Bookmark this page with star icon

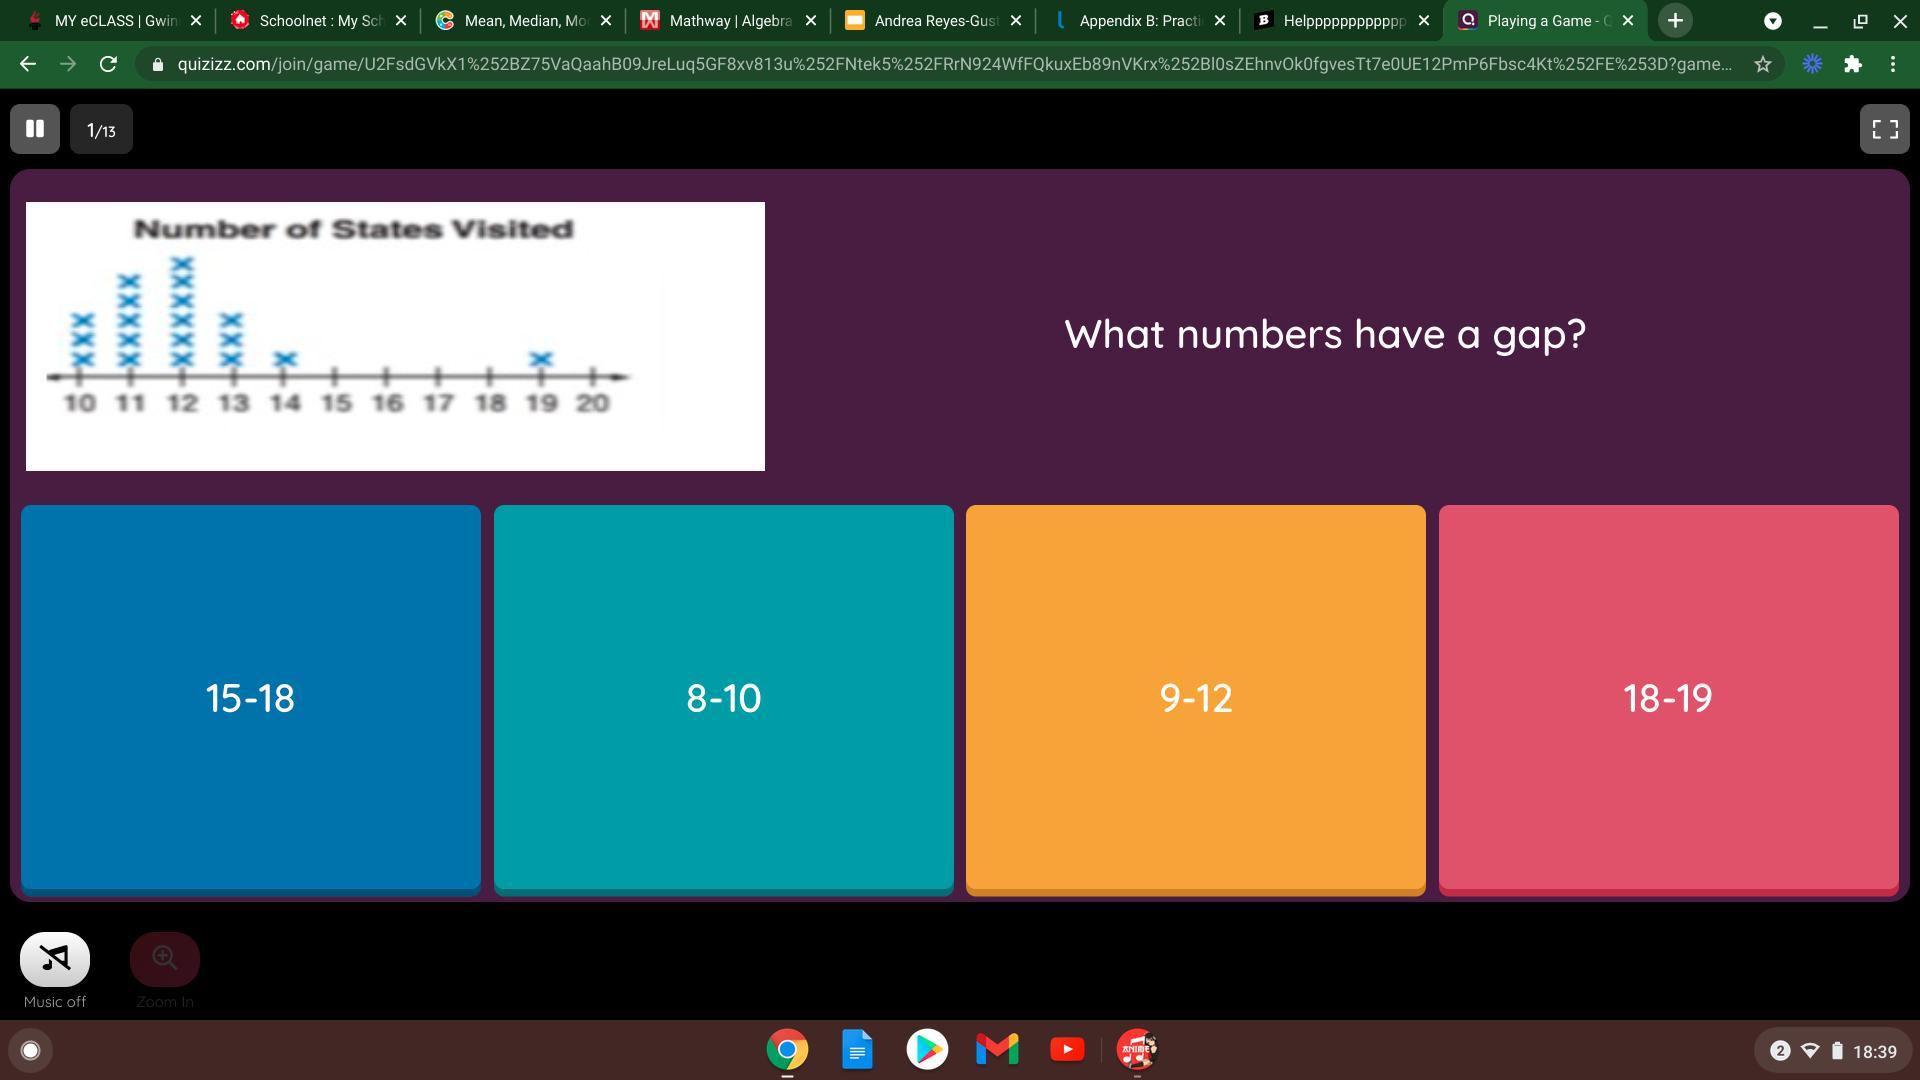click(x=1762, y=64)
